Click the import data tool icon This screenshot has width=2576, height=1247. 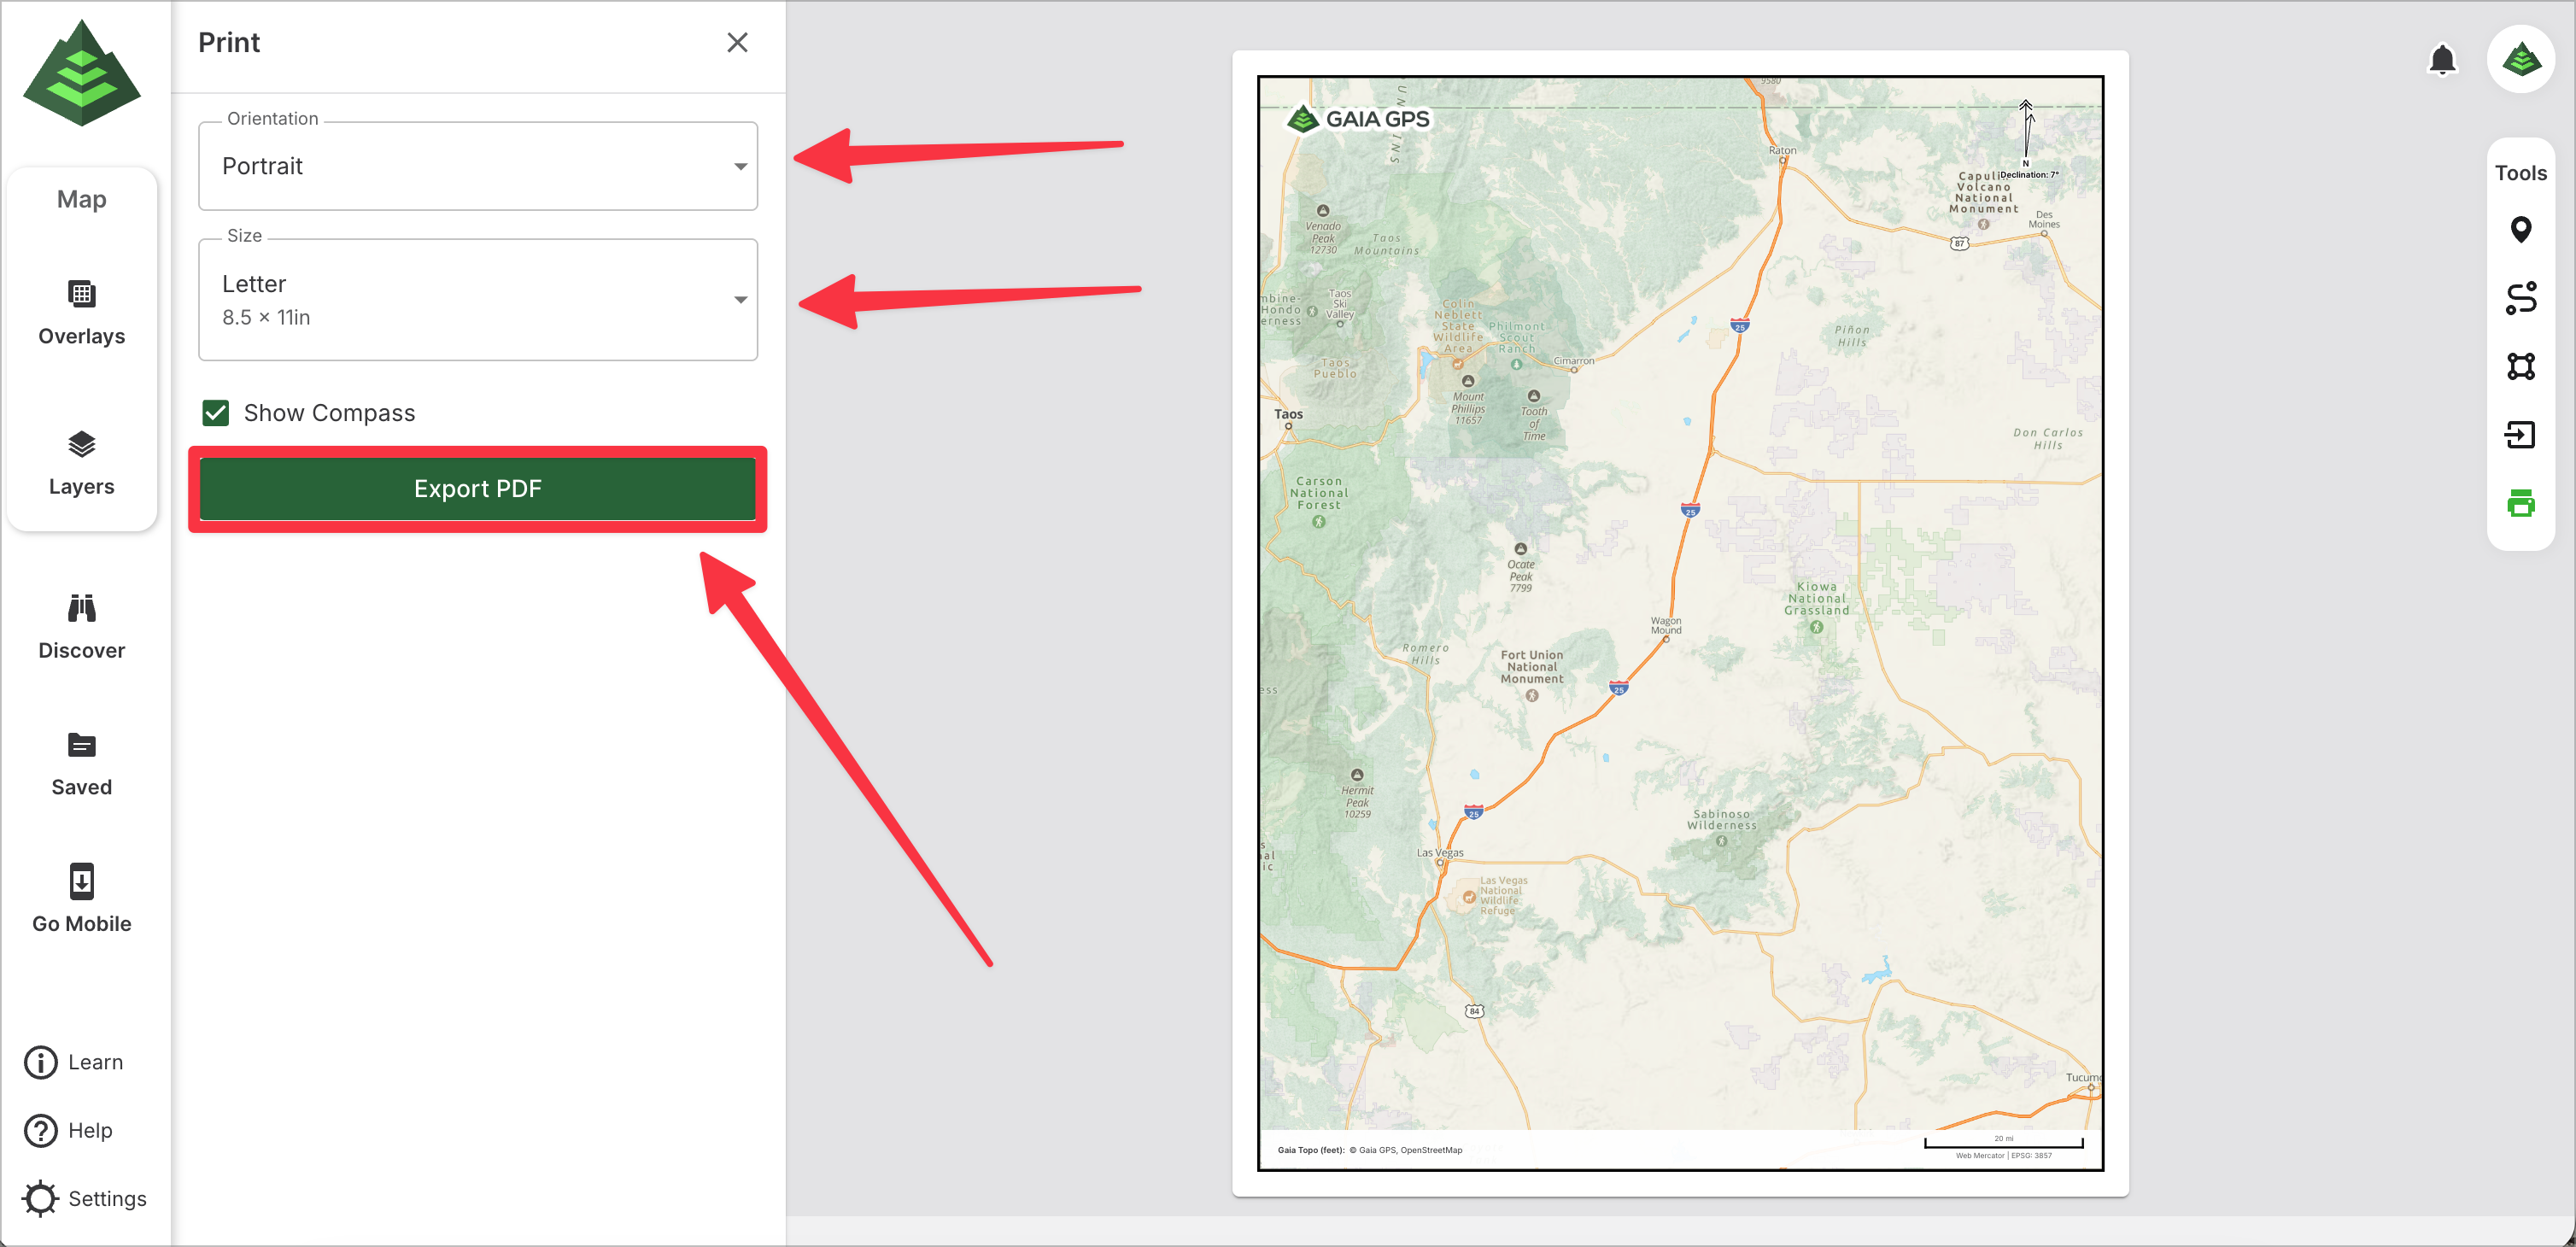point(2520,435)
